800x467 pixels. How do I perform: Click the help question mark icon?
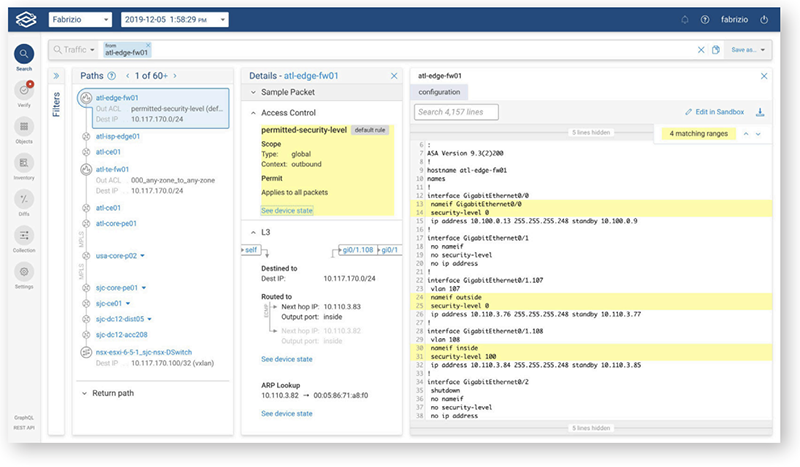[705, 19]
